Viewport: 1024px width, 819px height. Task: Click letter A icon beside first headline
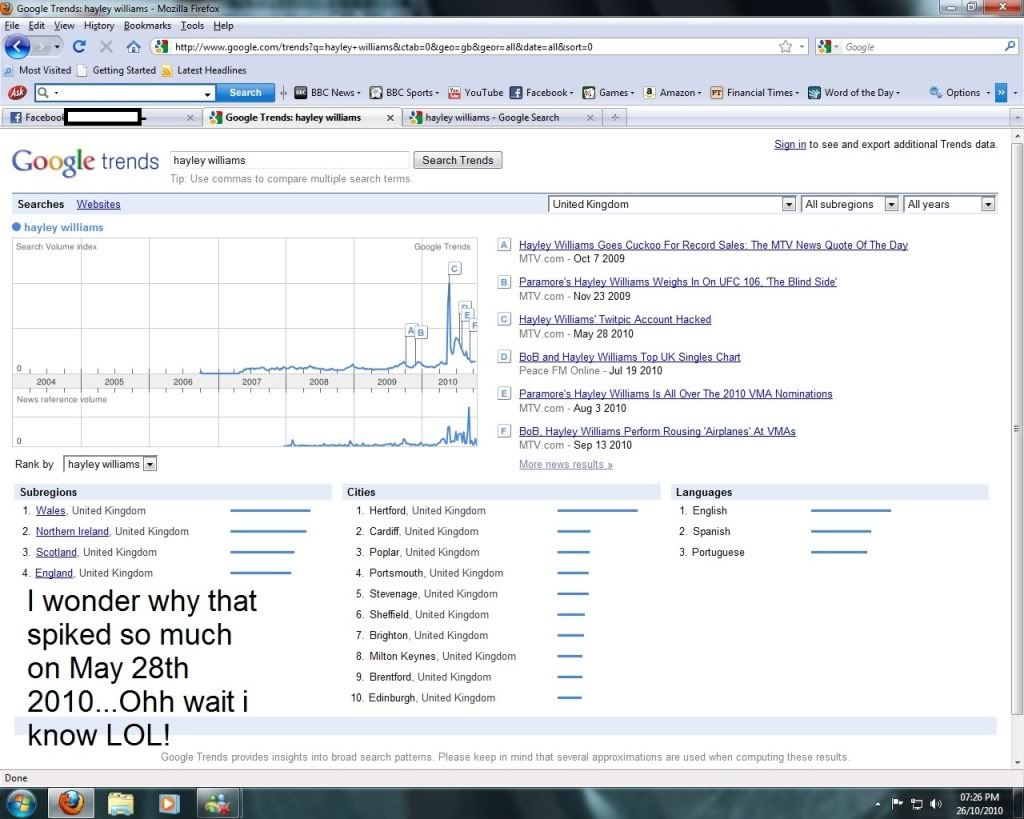pyautogui.click(x=504, y=245)
